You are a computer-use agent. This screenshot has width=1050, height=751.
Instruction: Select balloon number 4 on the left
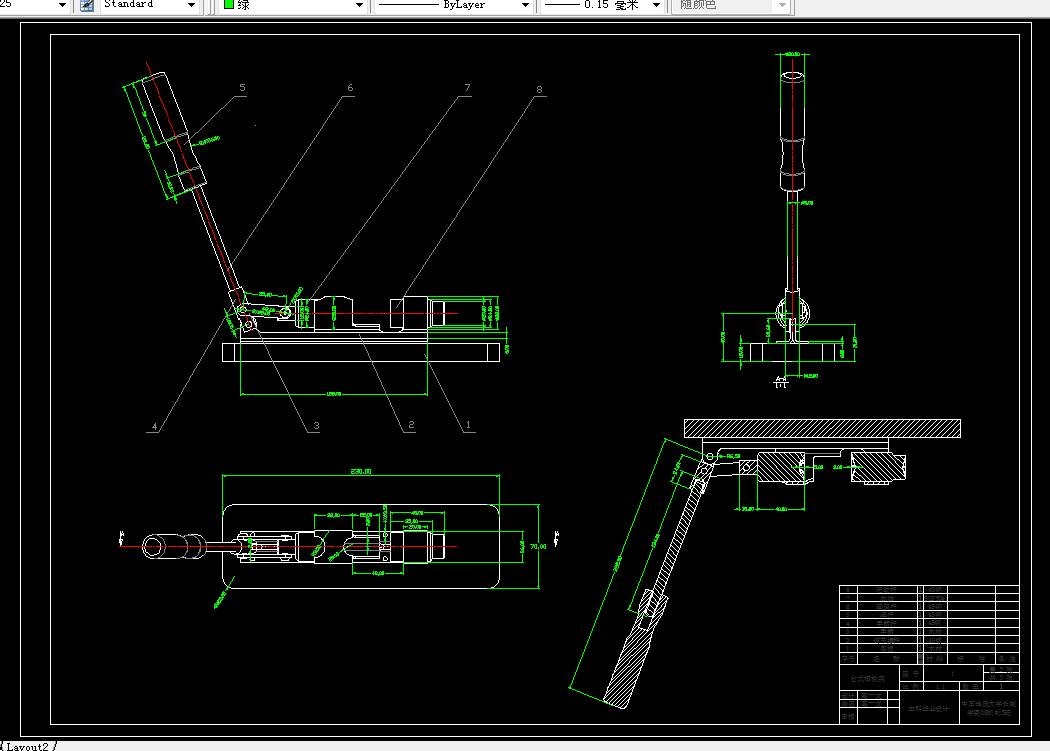(153, 425)
